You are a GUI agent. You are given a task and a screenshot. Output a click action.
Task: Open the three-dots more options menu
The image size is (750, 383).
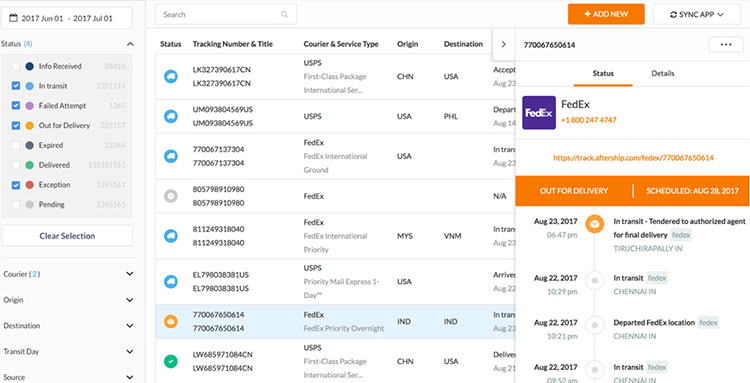click(726, 44)
